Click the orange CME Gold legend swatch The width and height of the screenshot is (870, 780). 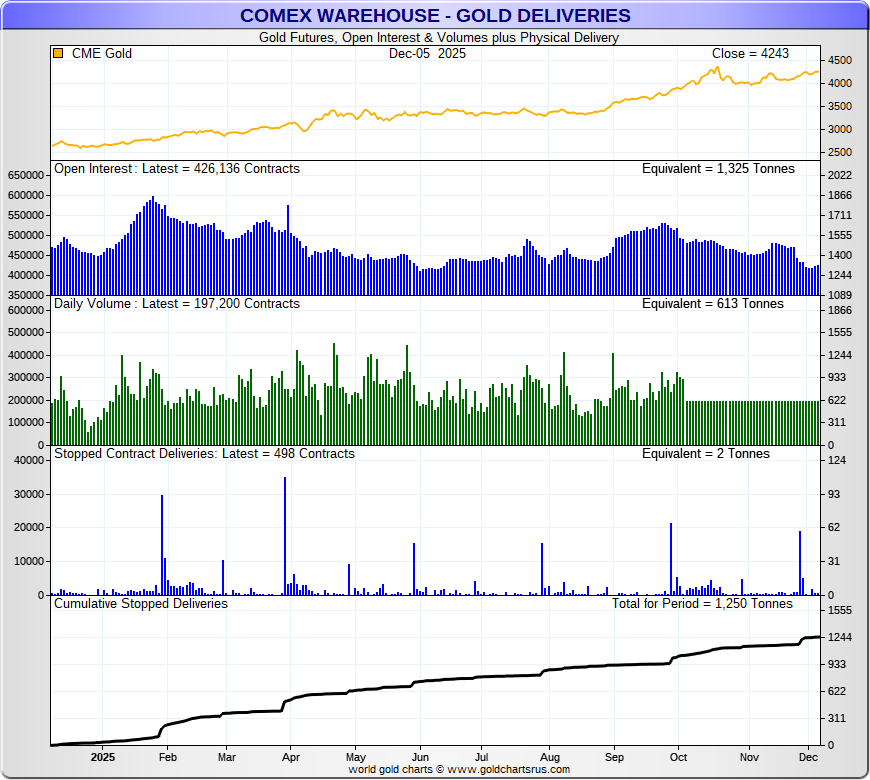[58, 53]
